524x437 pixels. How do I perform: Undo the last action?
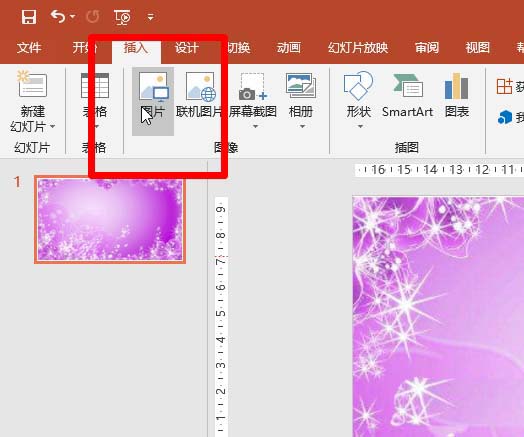57,16
